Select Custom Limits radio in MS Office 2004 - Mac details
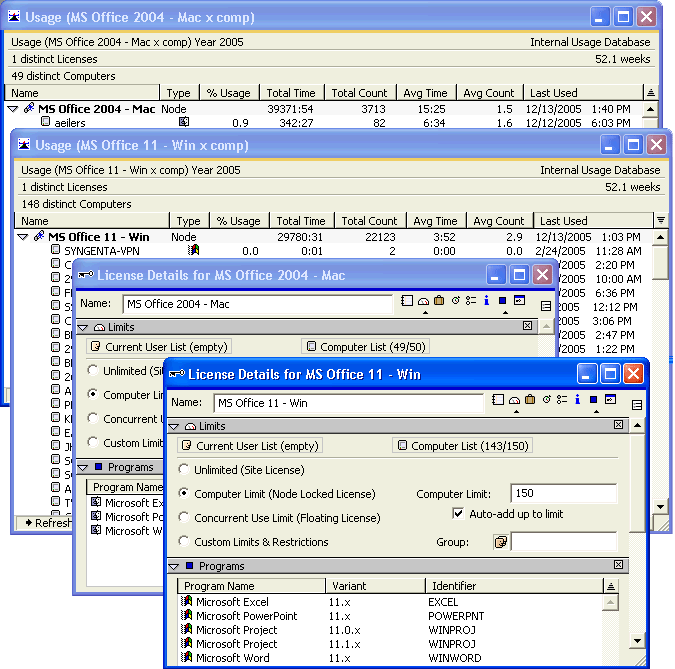The height and width of the screenshot is (669, 675). 93,442
